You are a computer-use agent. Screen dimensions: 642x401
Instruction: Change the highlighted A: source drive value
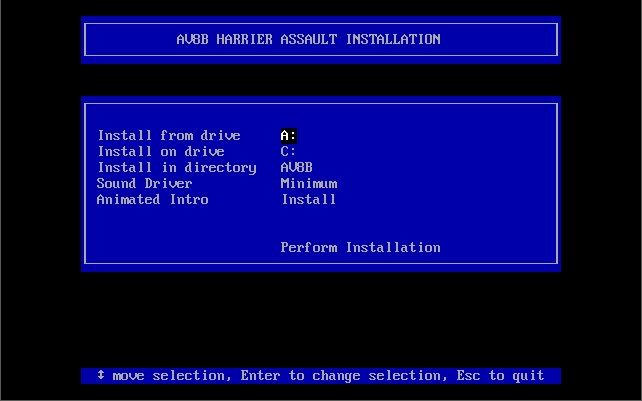[289, 136]
